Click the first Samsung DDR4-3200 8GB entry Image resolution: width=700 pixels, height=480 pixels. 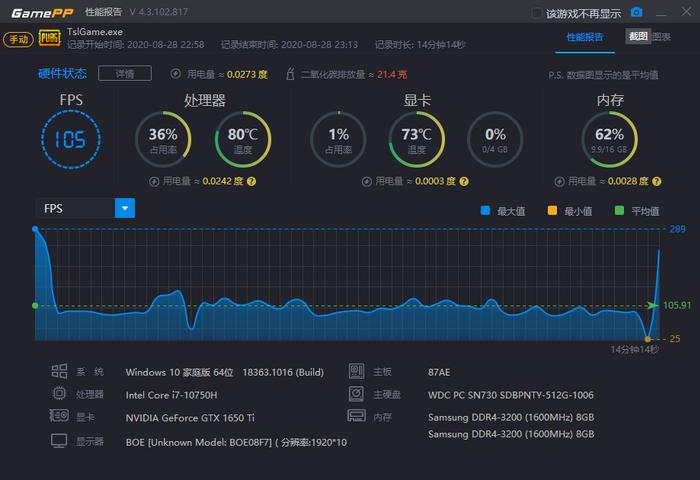tap(511, 417)
